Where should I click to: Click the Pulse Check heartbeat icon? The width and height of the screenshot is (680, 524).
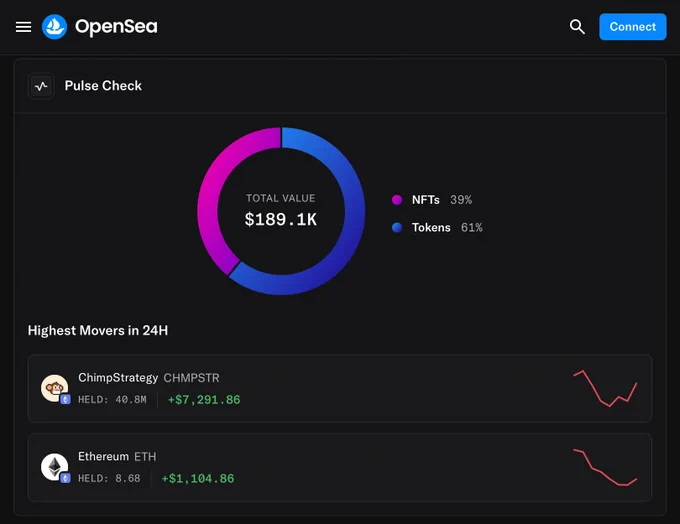41,86
